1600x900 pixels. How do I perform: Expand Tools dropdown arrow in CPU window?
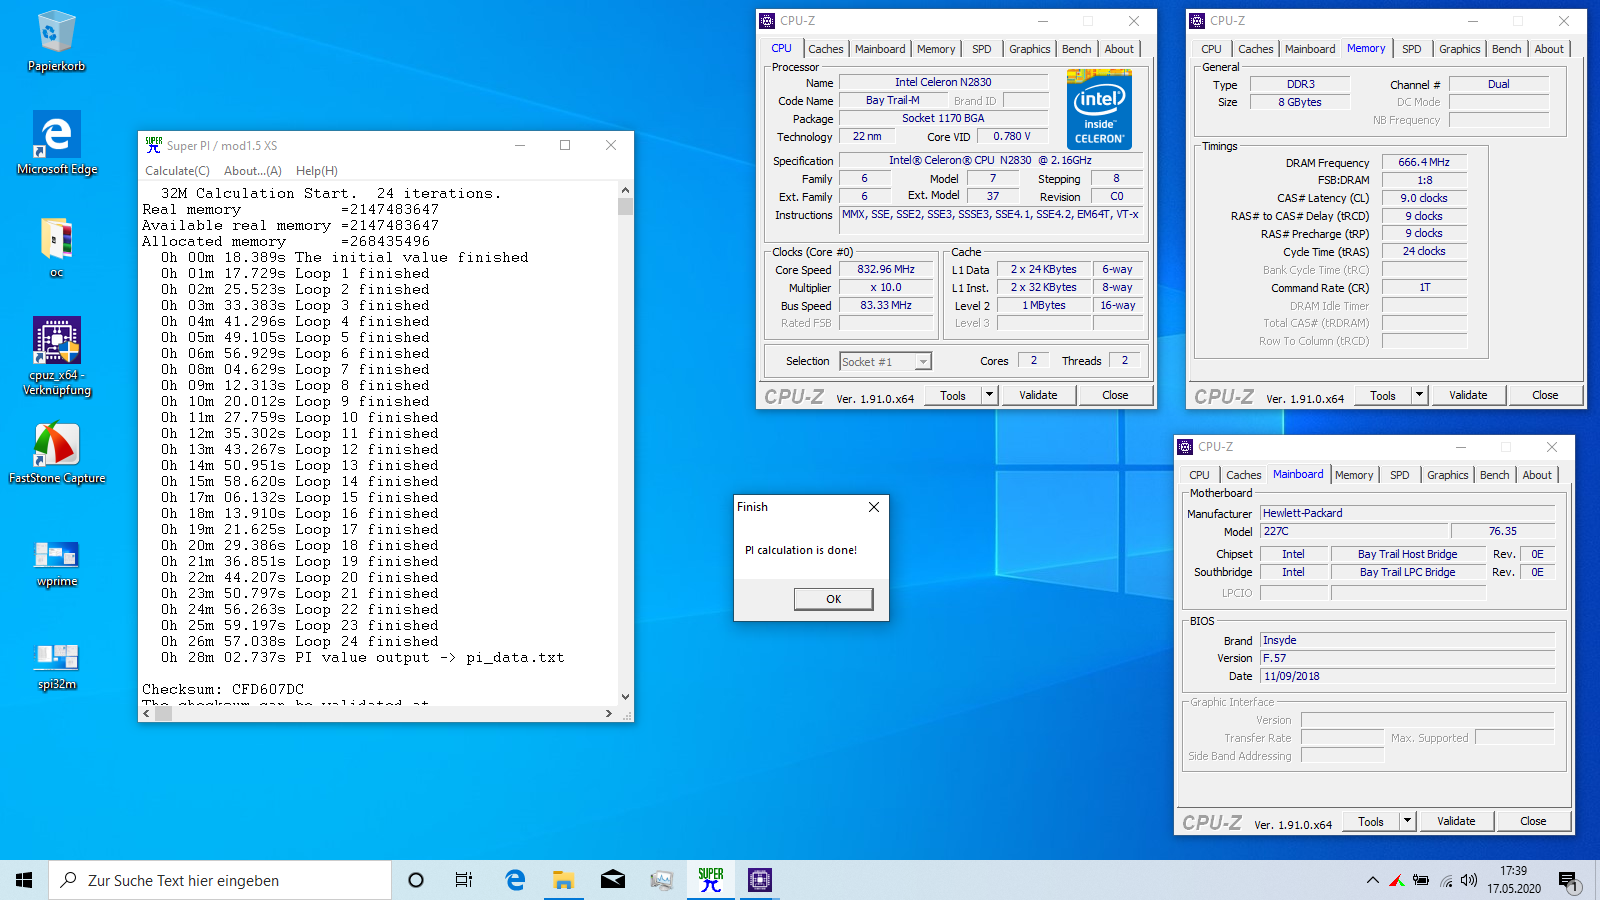990,395
